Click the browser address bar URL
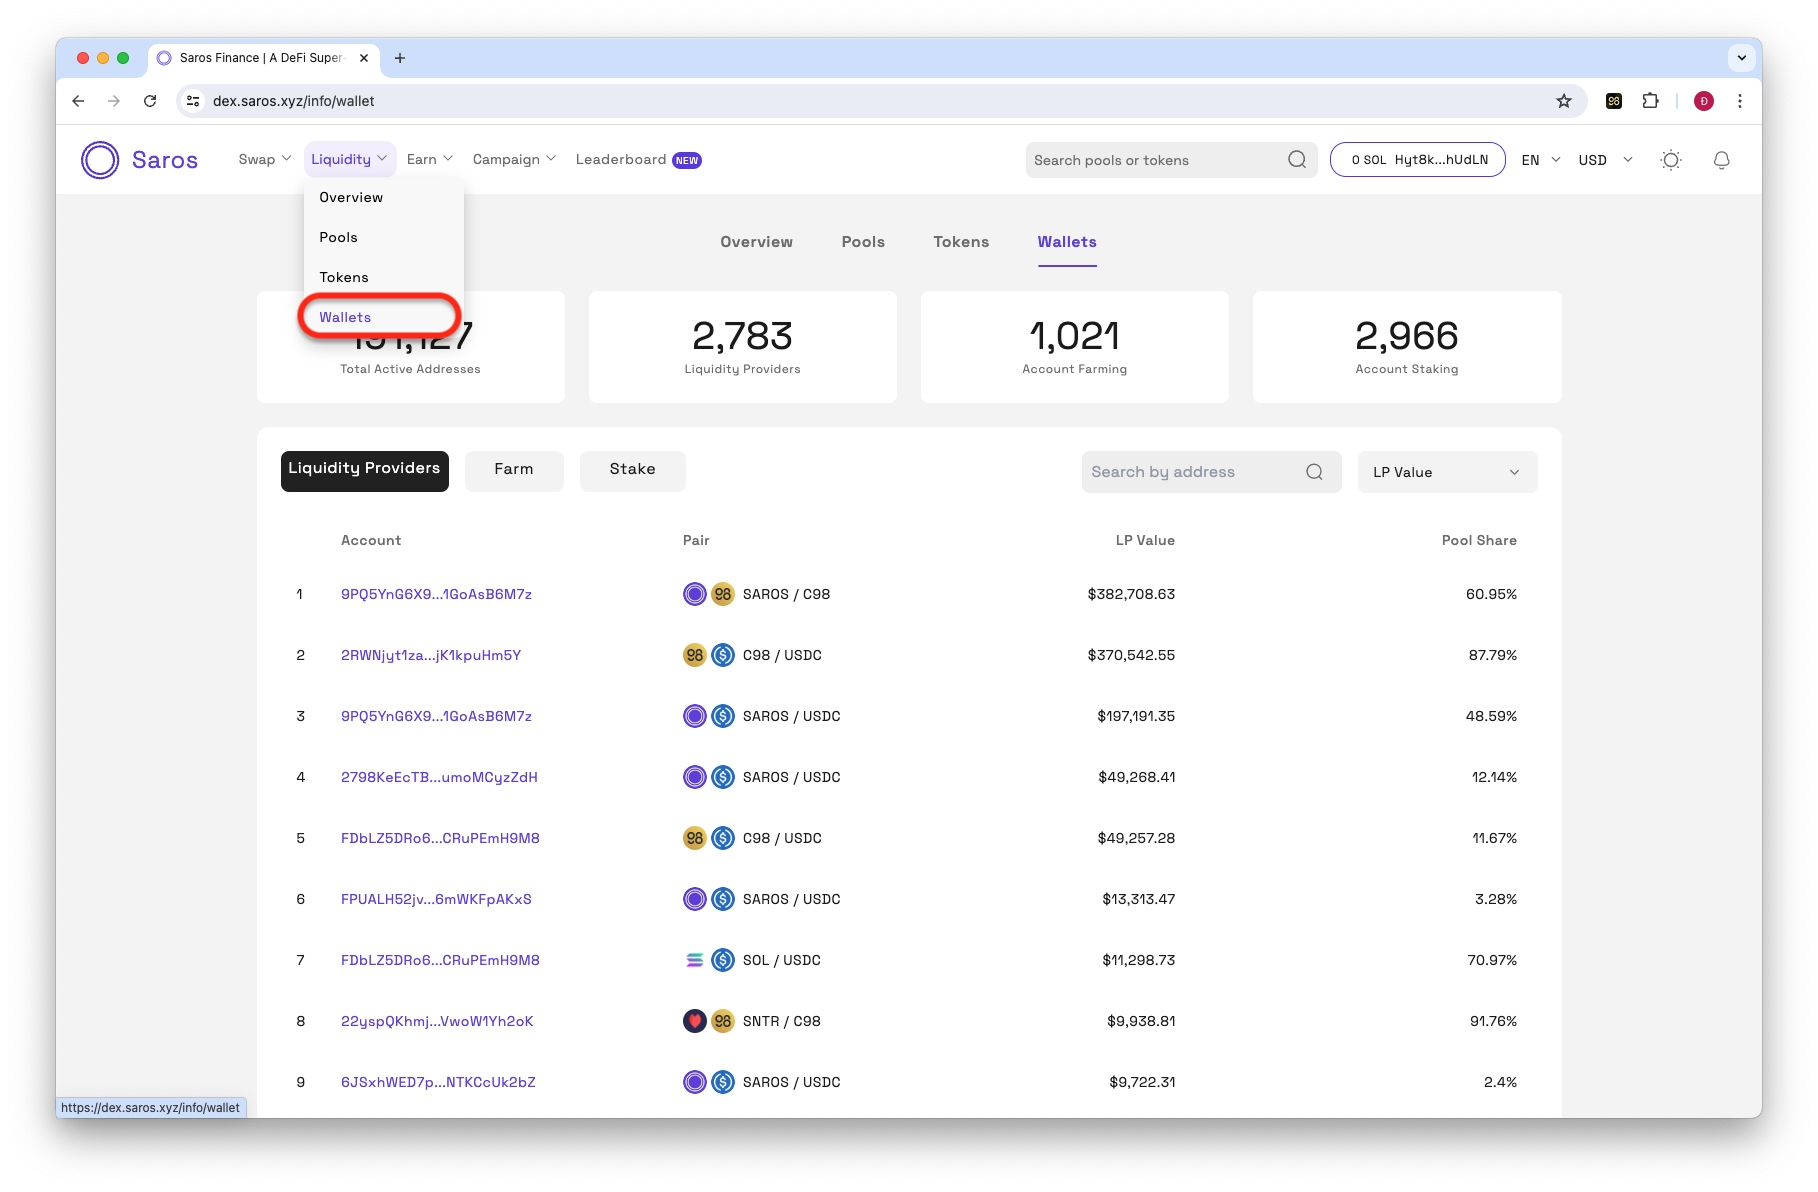The height and width of the screenshot is (1192, 1818). point(294,101)
